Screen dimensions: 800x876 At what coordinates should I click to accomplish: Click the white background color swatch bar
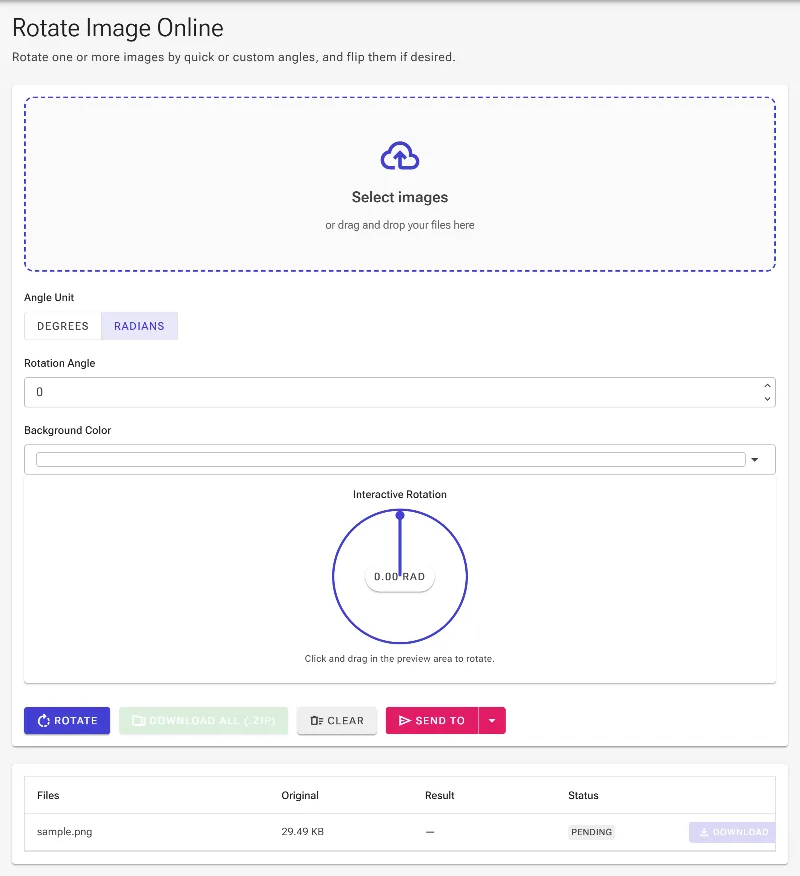pyautogui.click(x=391, y=460)
